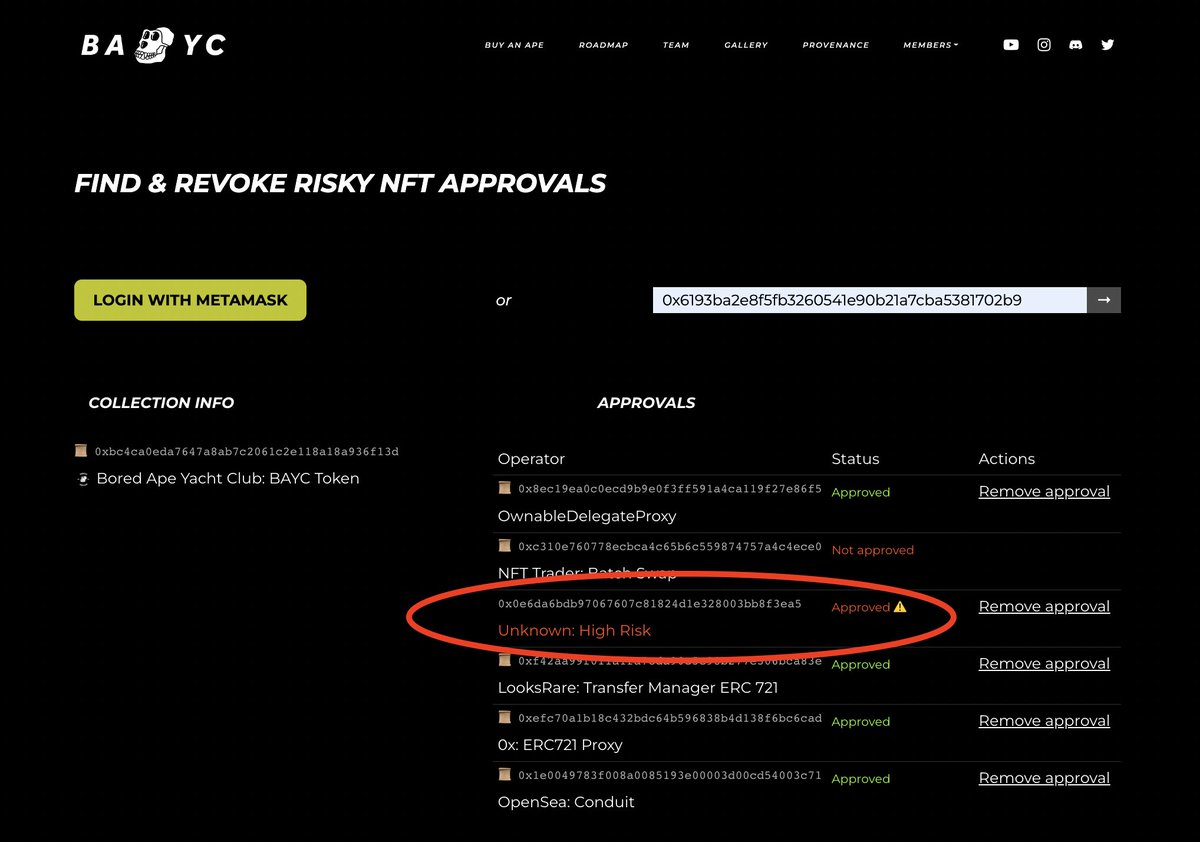Expand the Members dropdown menu
This screenshot has width=1200, height=842.
tap(930, 45)
